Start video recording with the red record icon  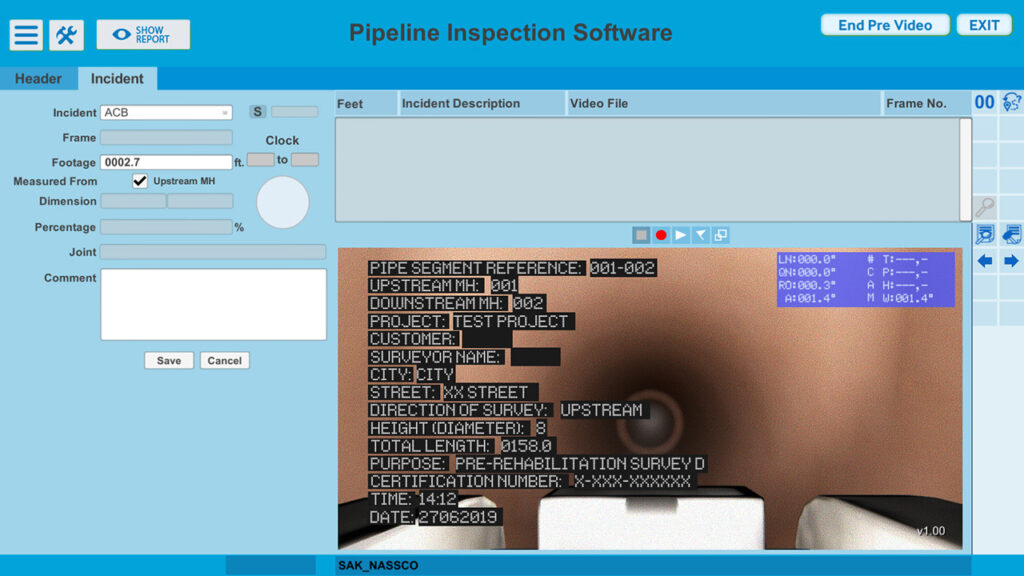coord(661,233)
